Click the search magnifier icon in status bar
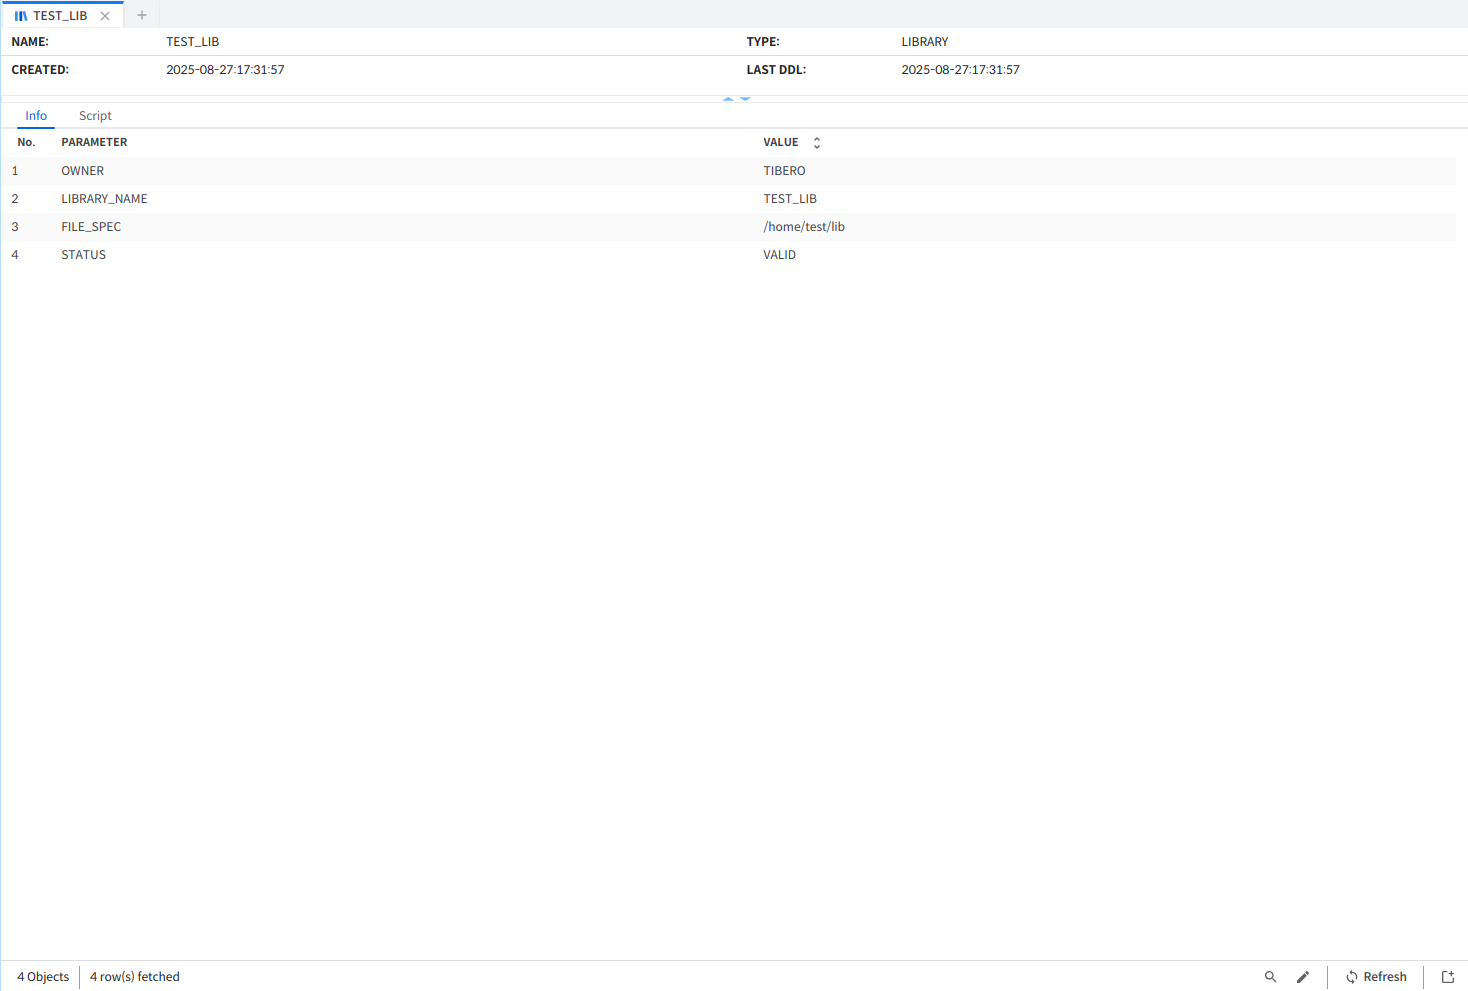Viewport: 1468px width, 991px height. click(x=1270, y=977)
